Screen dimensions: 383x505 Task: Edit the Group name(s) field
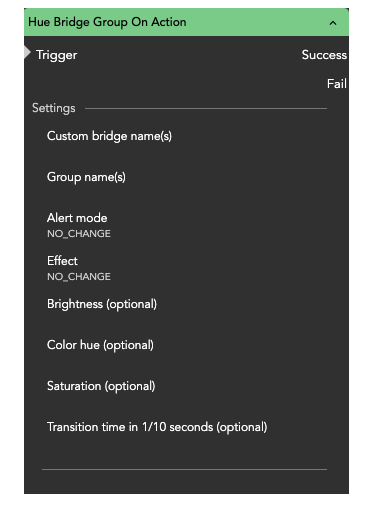point(187,183)
